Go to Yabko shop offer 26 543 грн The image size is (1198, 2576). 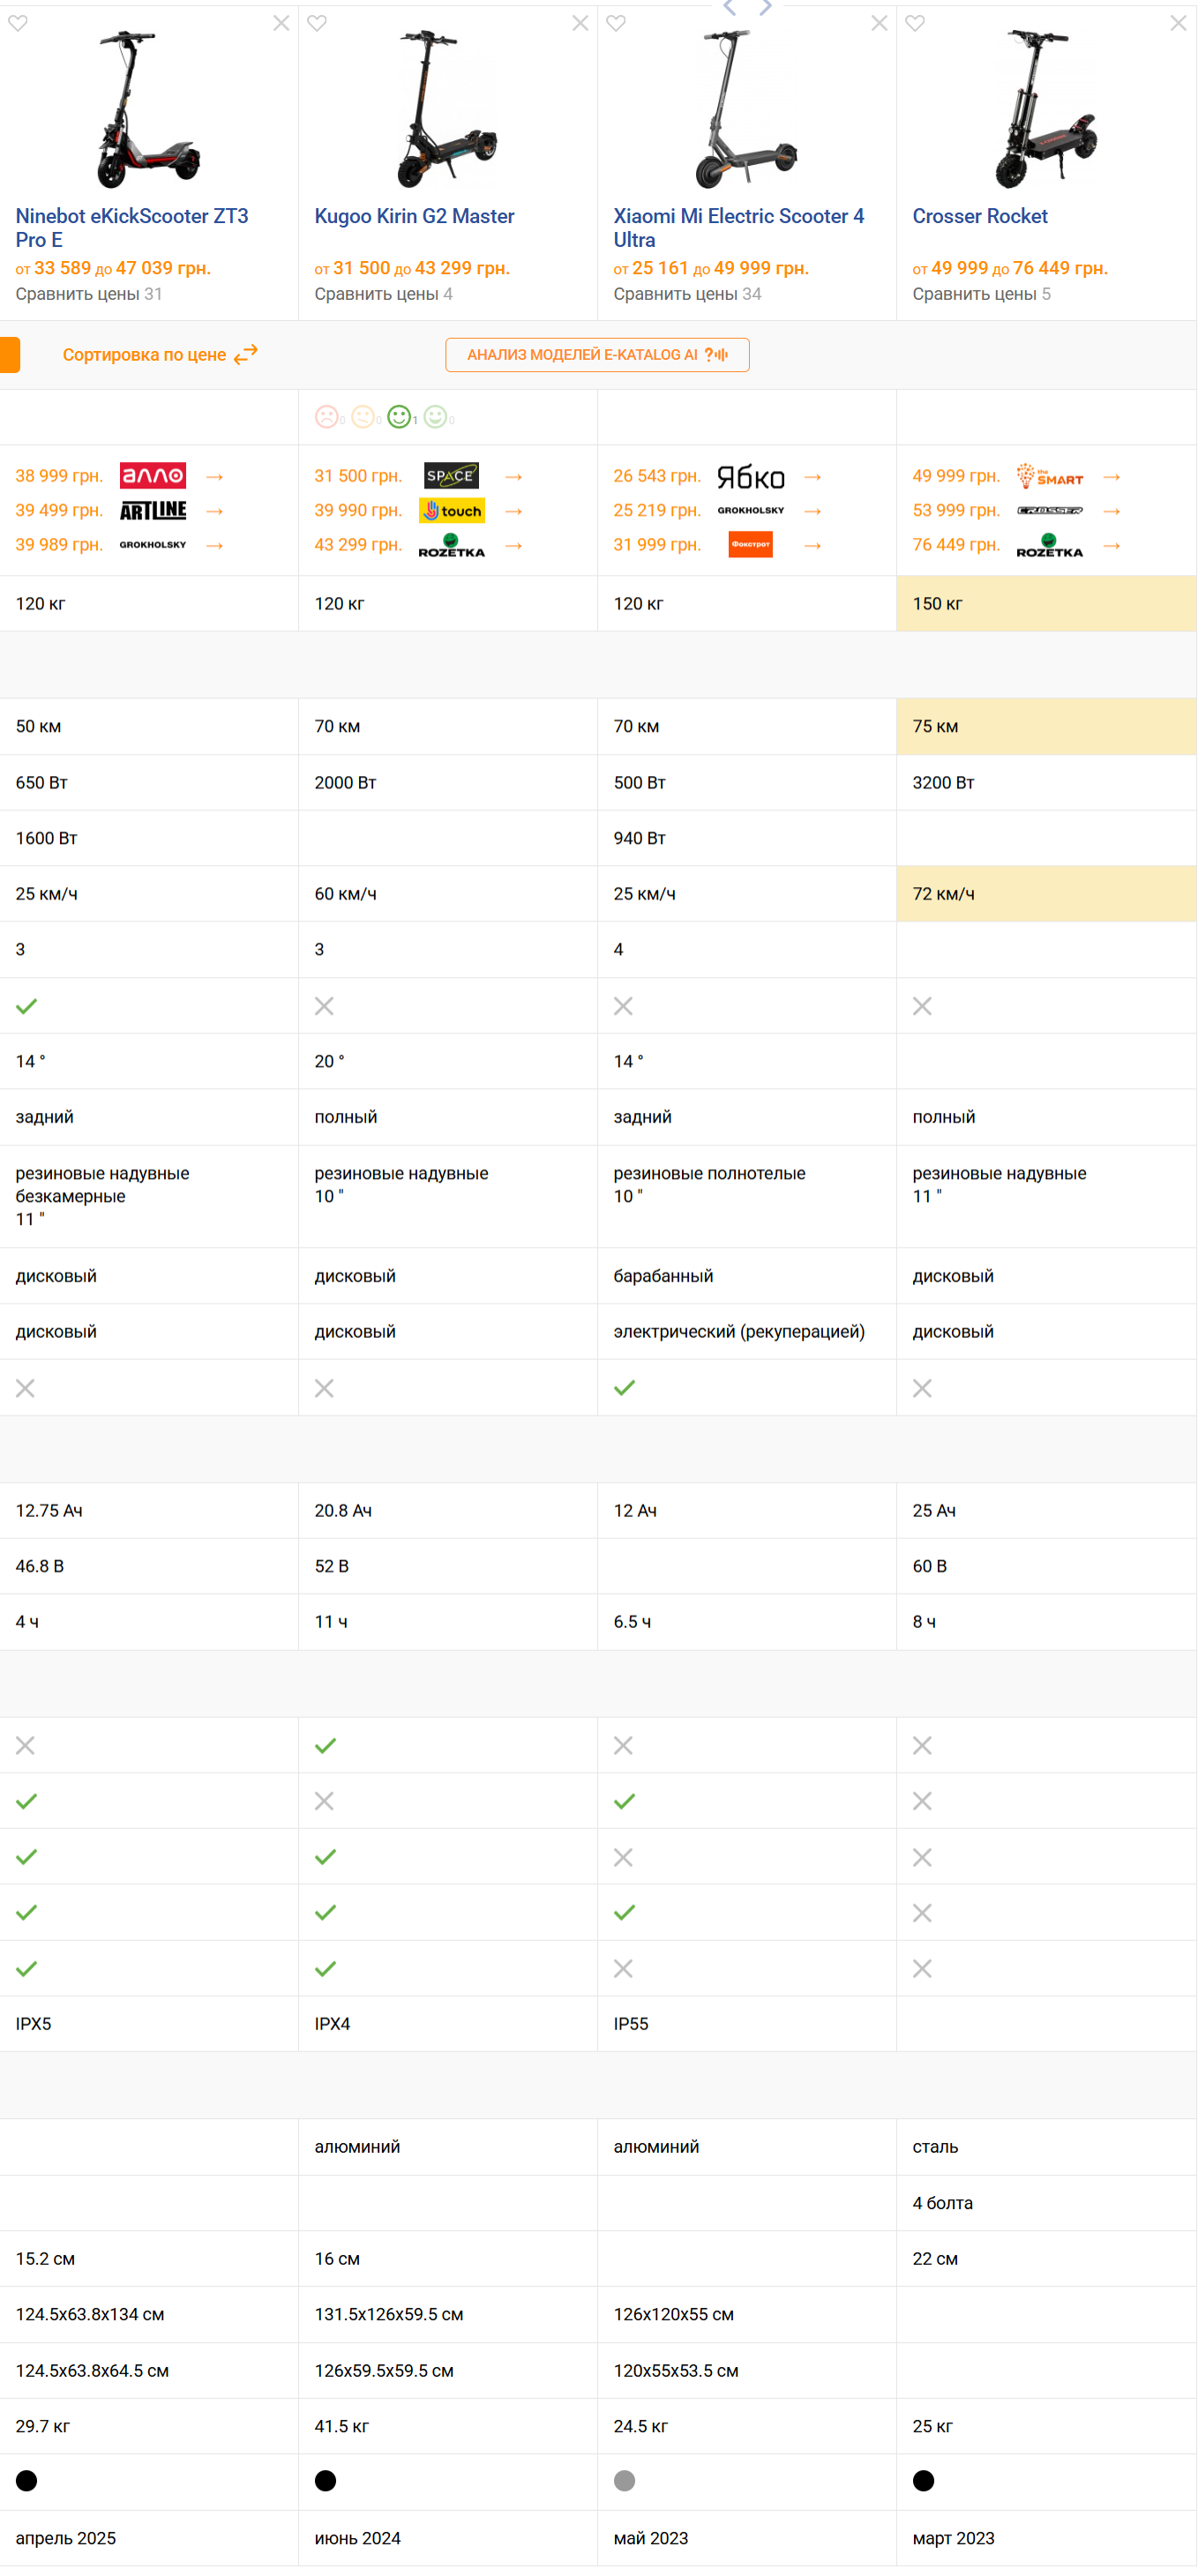click(750, 476)
